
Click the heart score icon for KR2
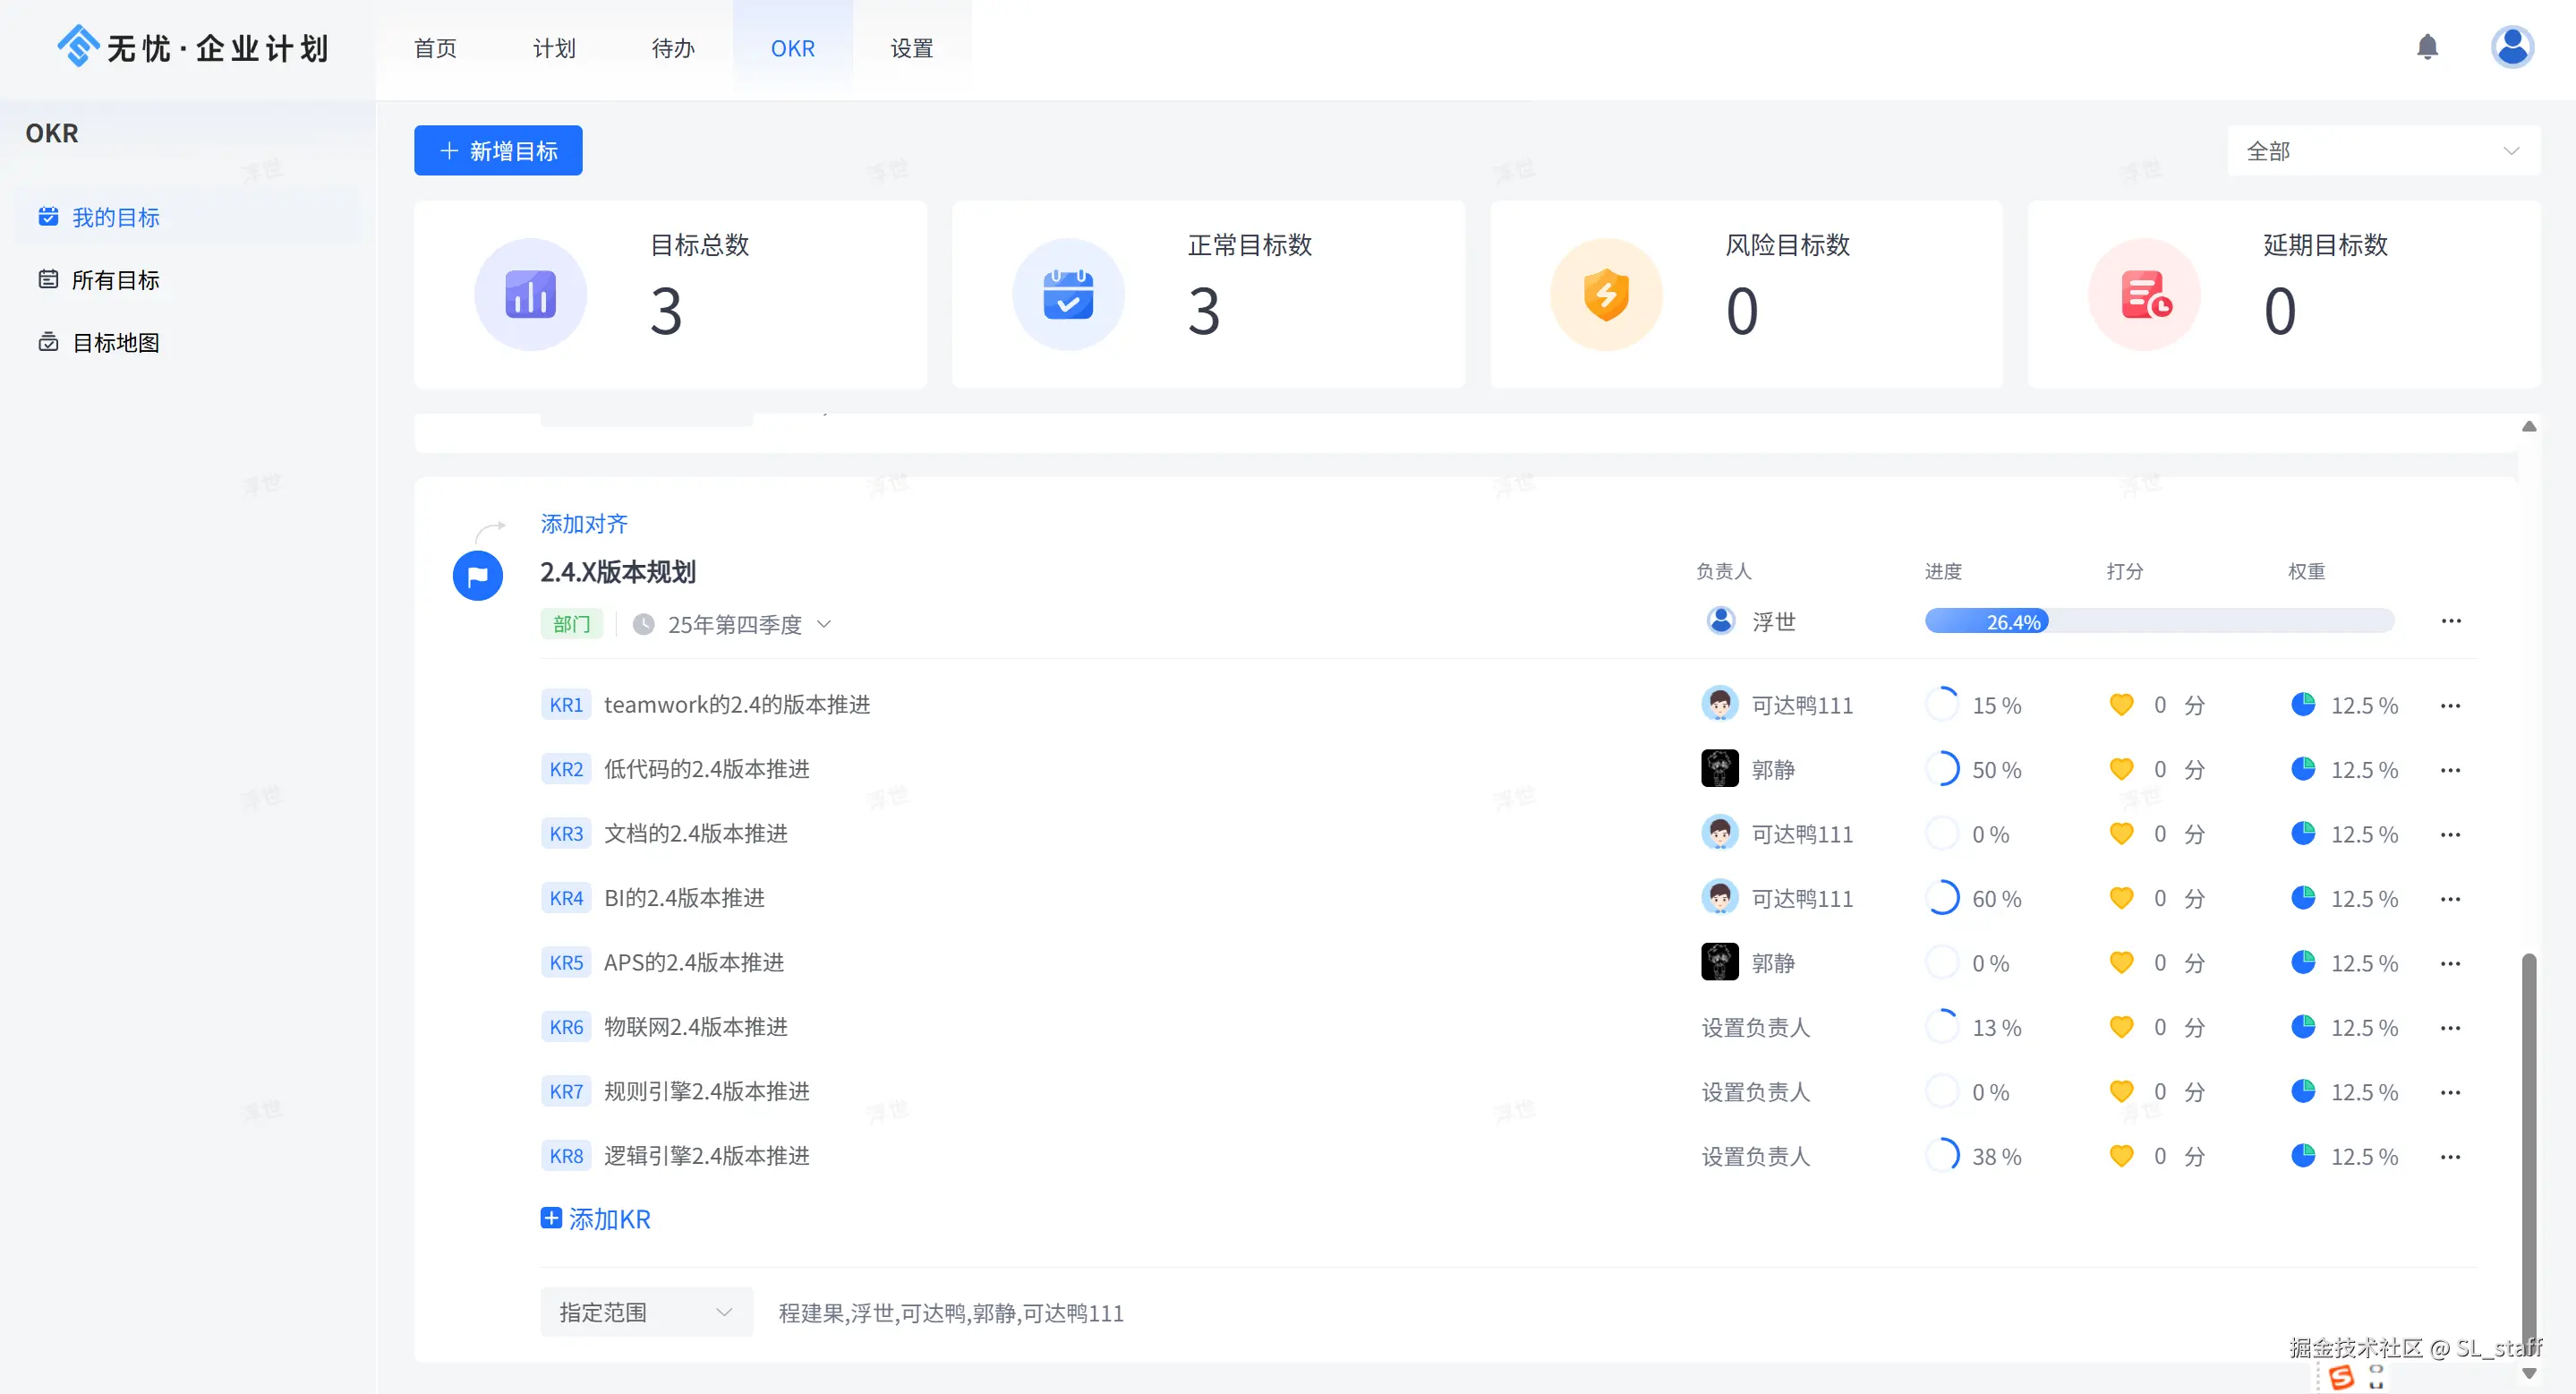2121,770
